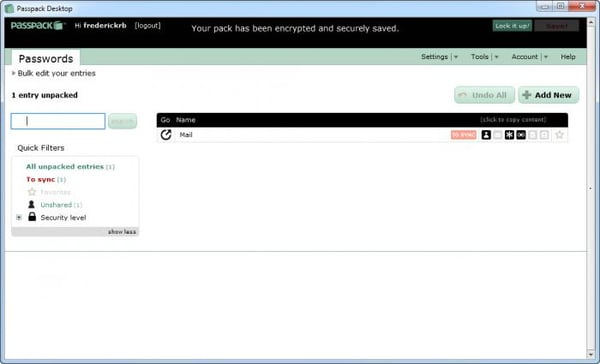Open the Help menu item

[568, 57]
